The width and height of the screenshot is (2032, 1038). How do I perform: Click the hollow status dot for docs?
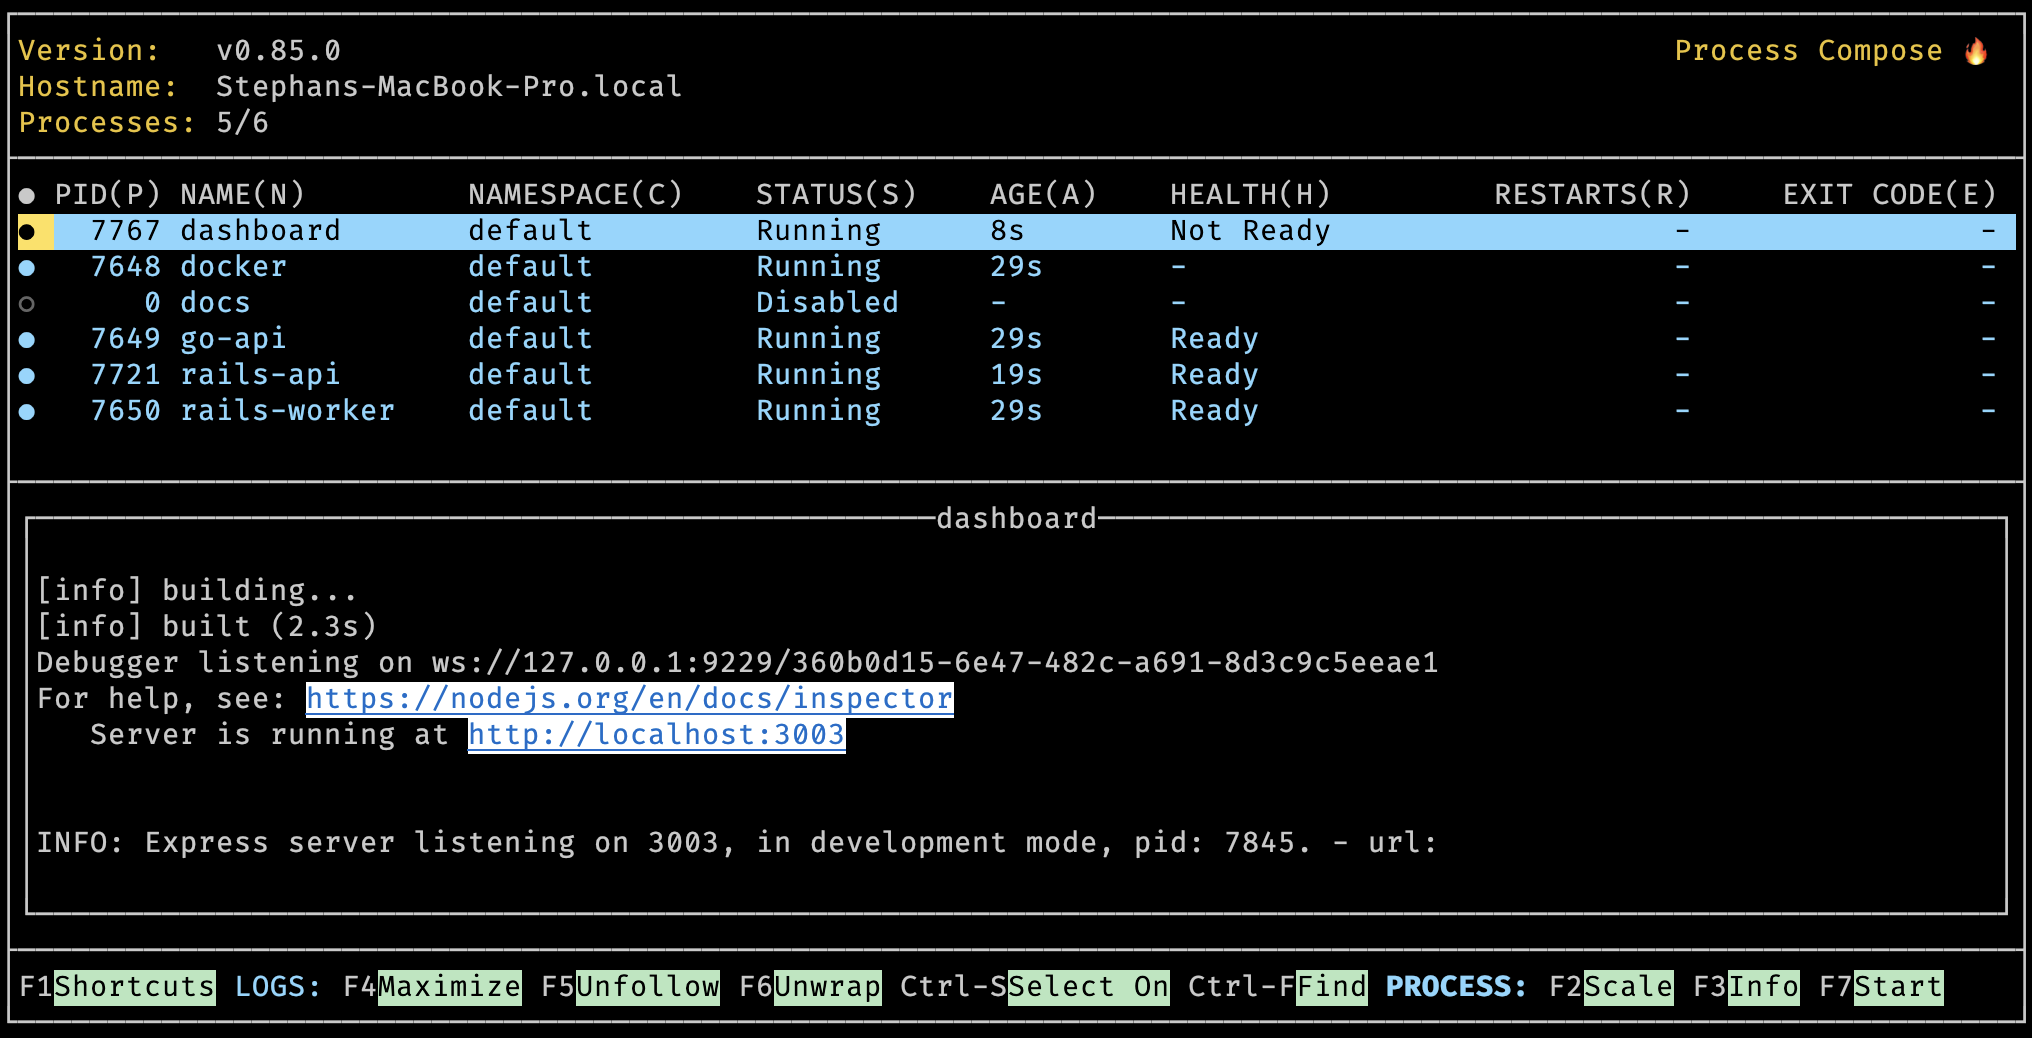[27, 304]
